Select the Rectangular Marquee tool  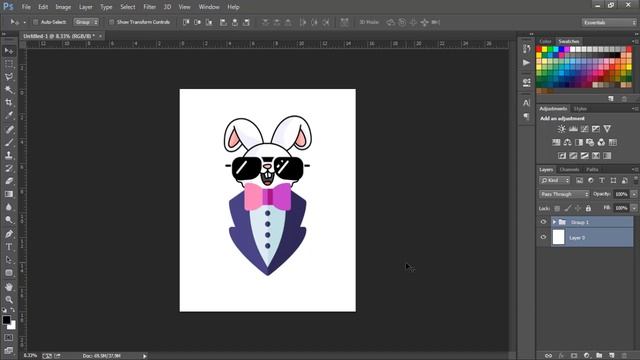click(x=9, y=64)
